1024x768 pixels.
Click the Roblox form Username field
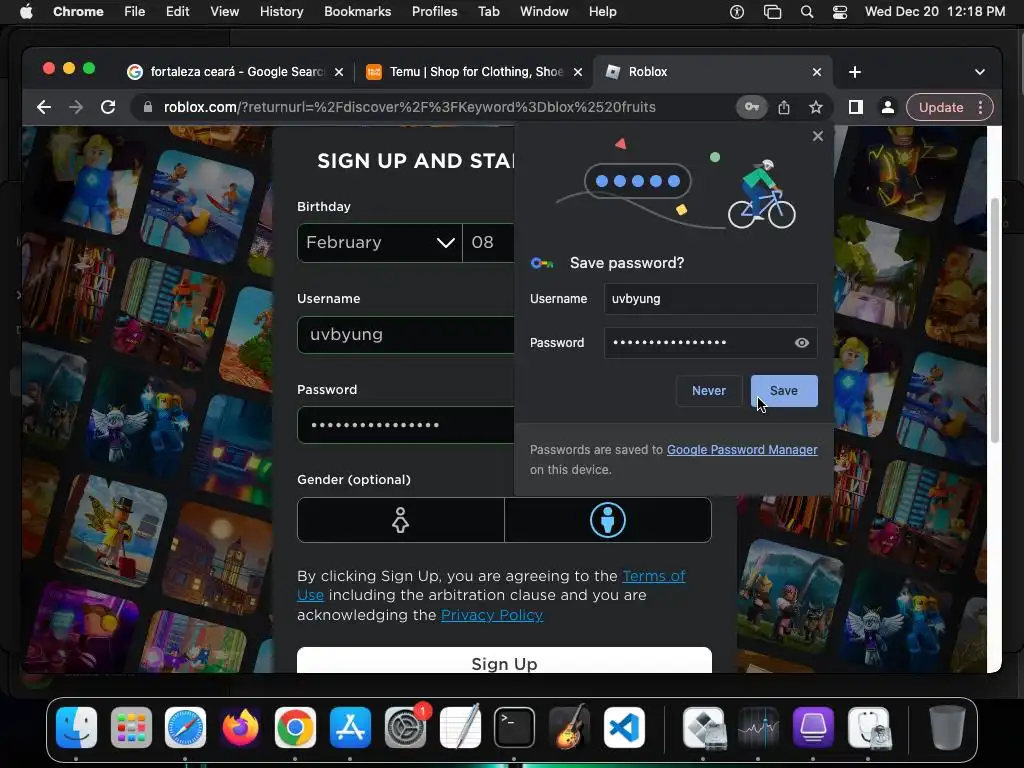tap(406, 335)
